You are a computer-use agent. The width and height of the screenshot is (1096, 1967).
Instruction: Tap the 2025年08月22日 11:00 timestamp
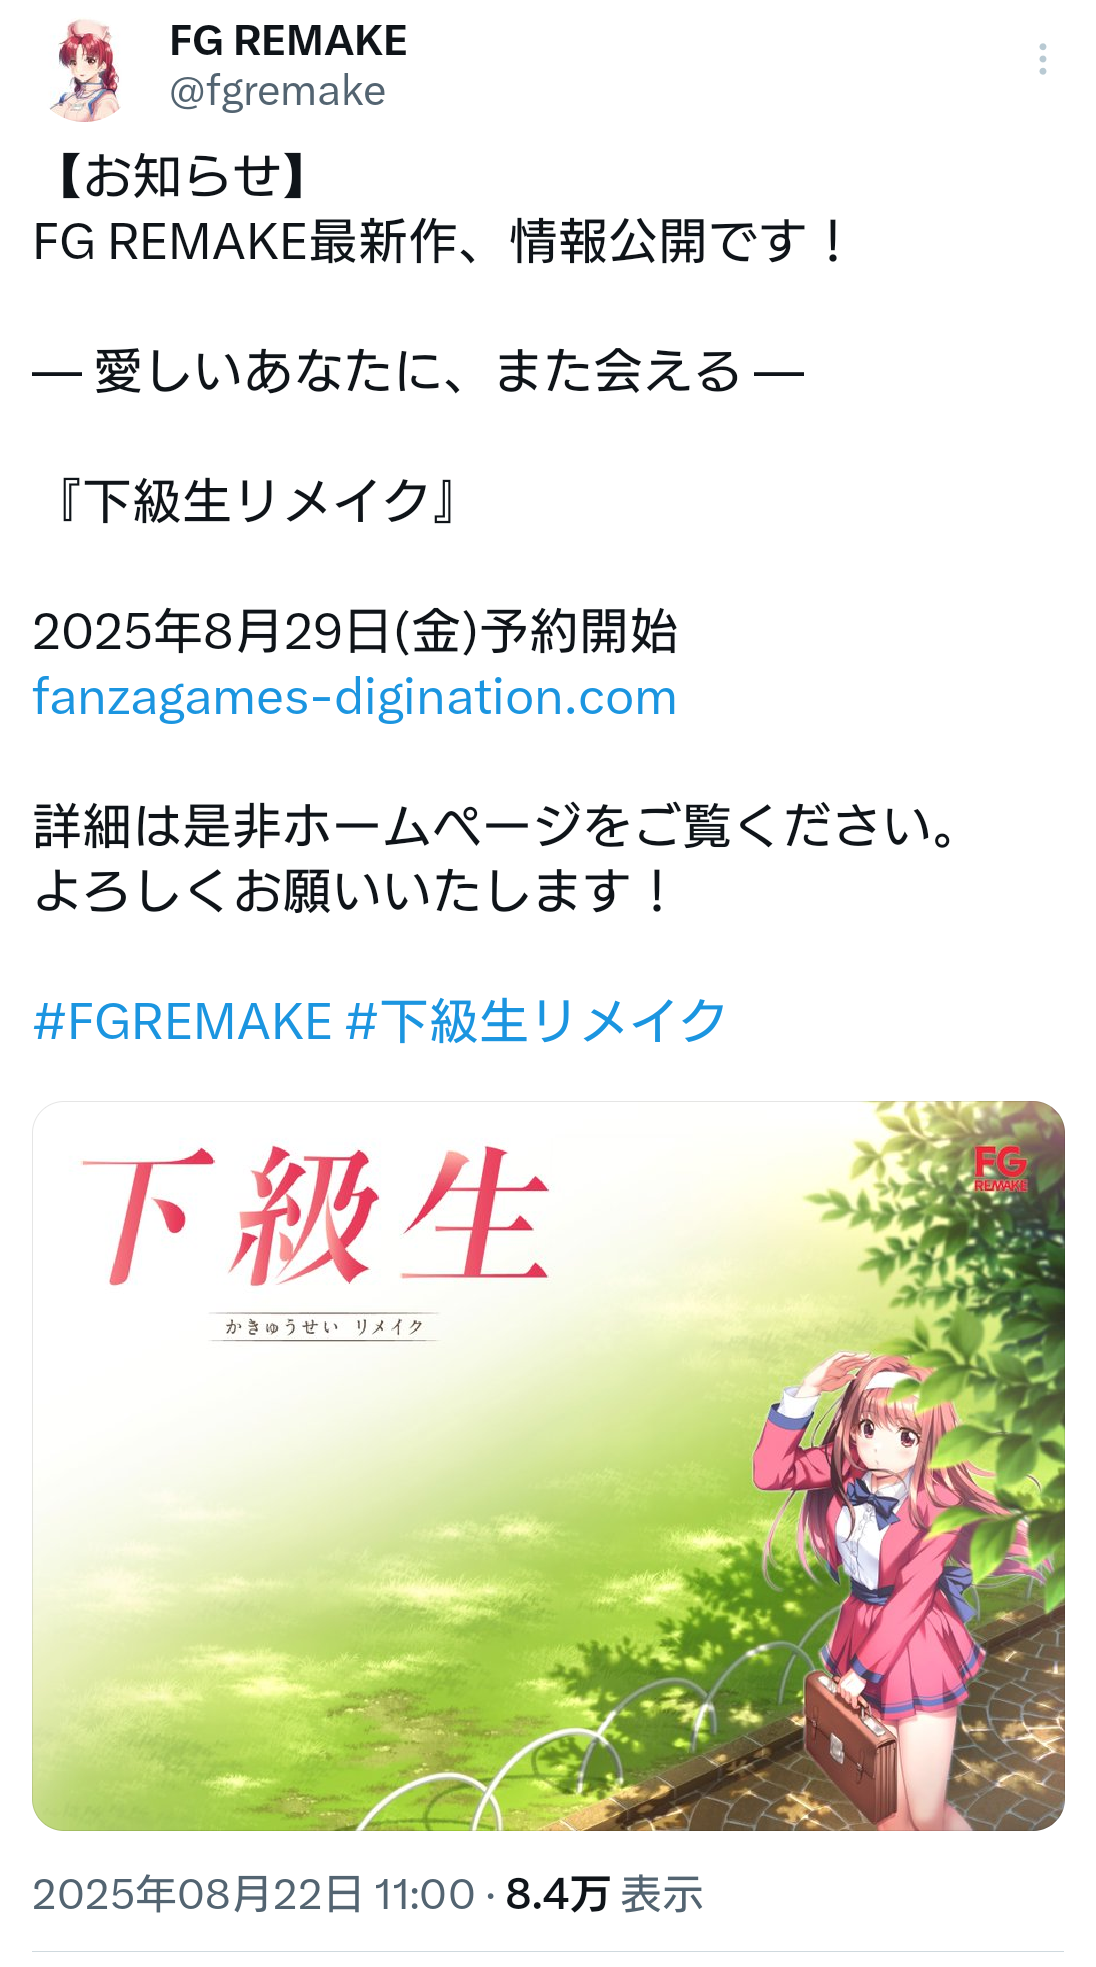coord(254,1894)
